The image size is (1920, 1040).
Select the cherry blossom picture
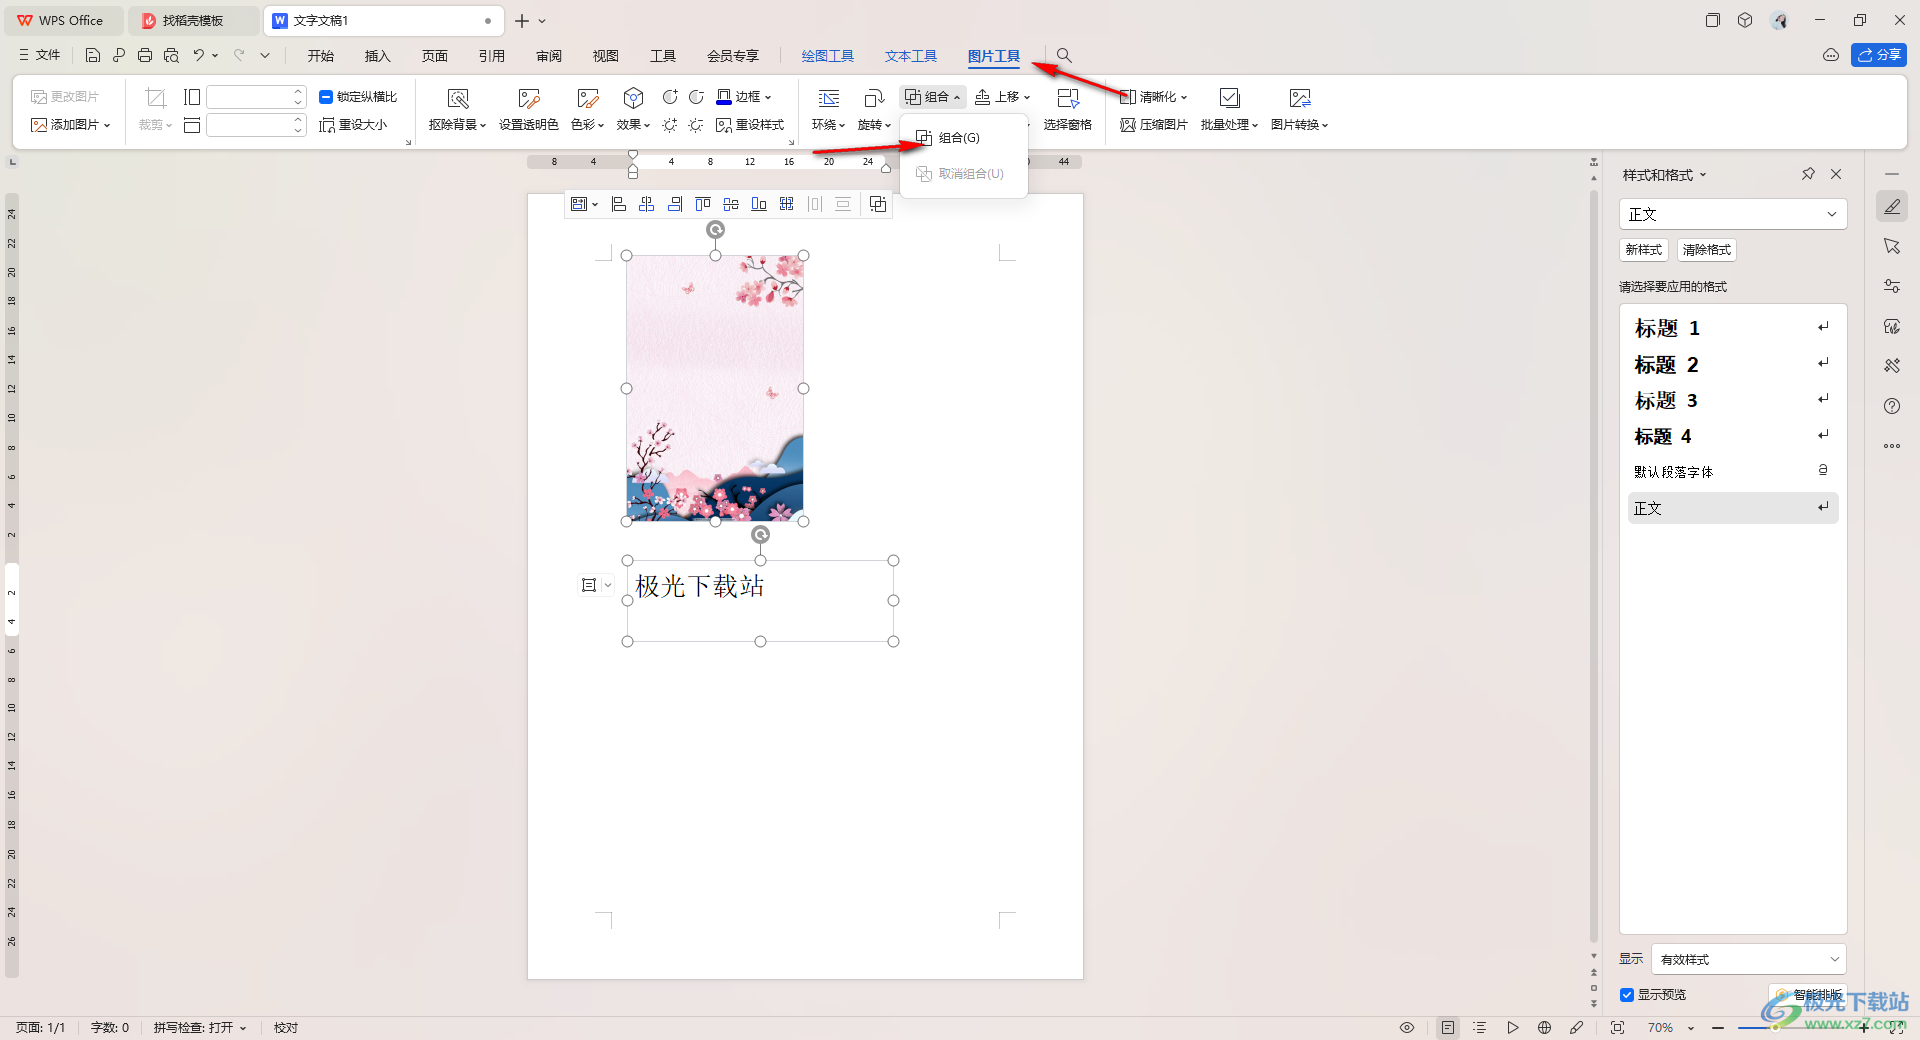coord(715,388)
